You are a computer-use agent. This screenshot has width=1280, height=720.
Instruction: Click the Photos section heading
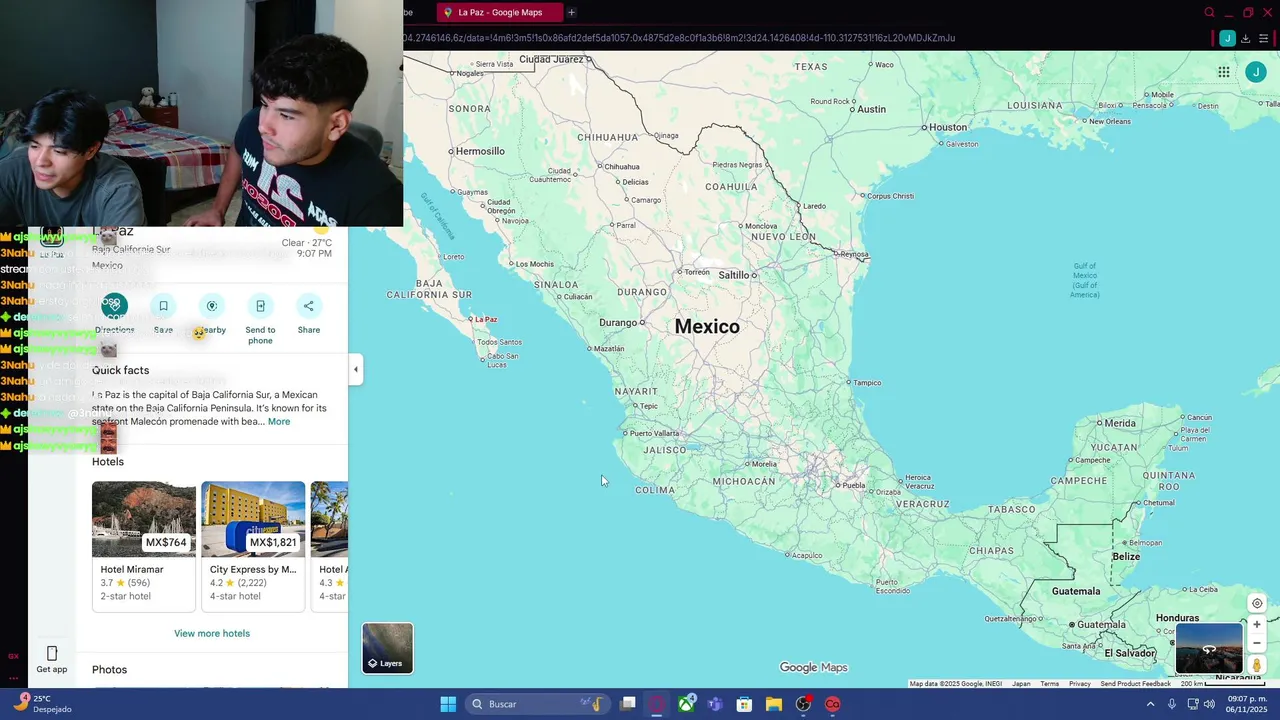pyautogui.click(x=109, y=670)
